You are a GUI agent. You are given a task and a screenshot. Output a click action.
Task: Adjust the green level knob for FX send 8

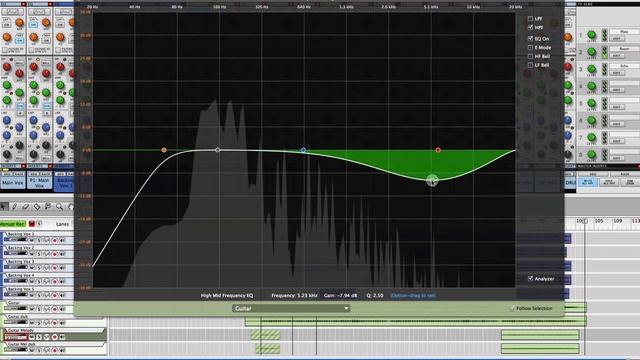(591, 154)
